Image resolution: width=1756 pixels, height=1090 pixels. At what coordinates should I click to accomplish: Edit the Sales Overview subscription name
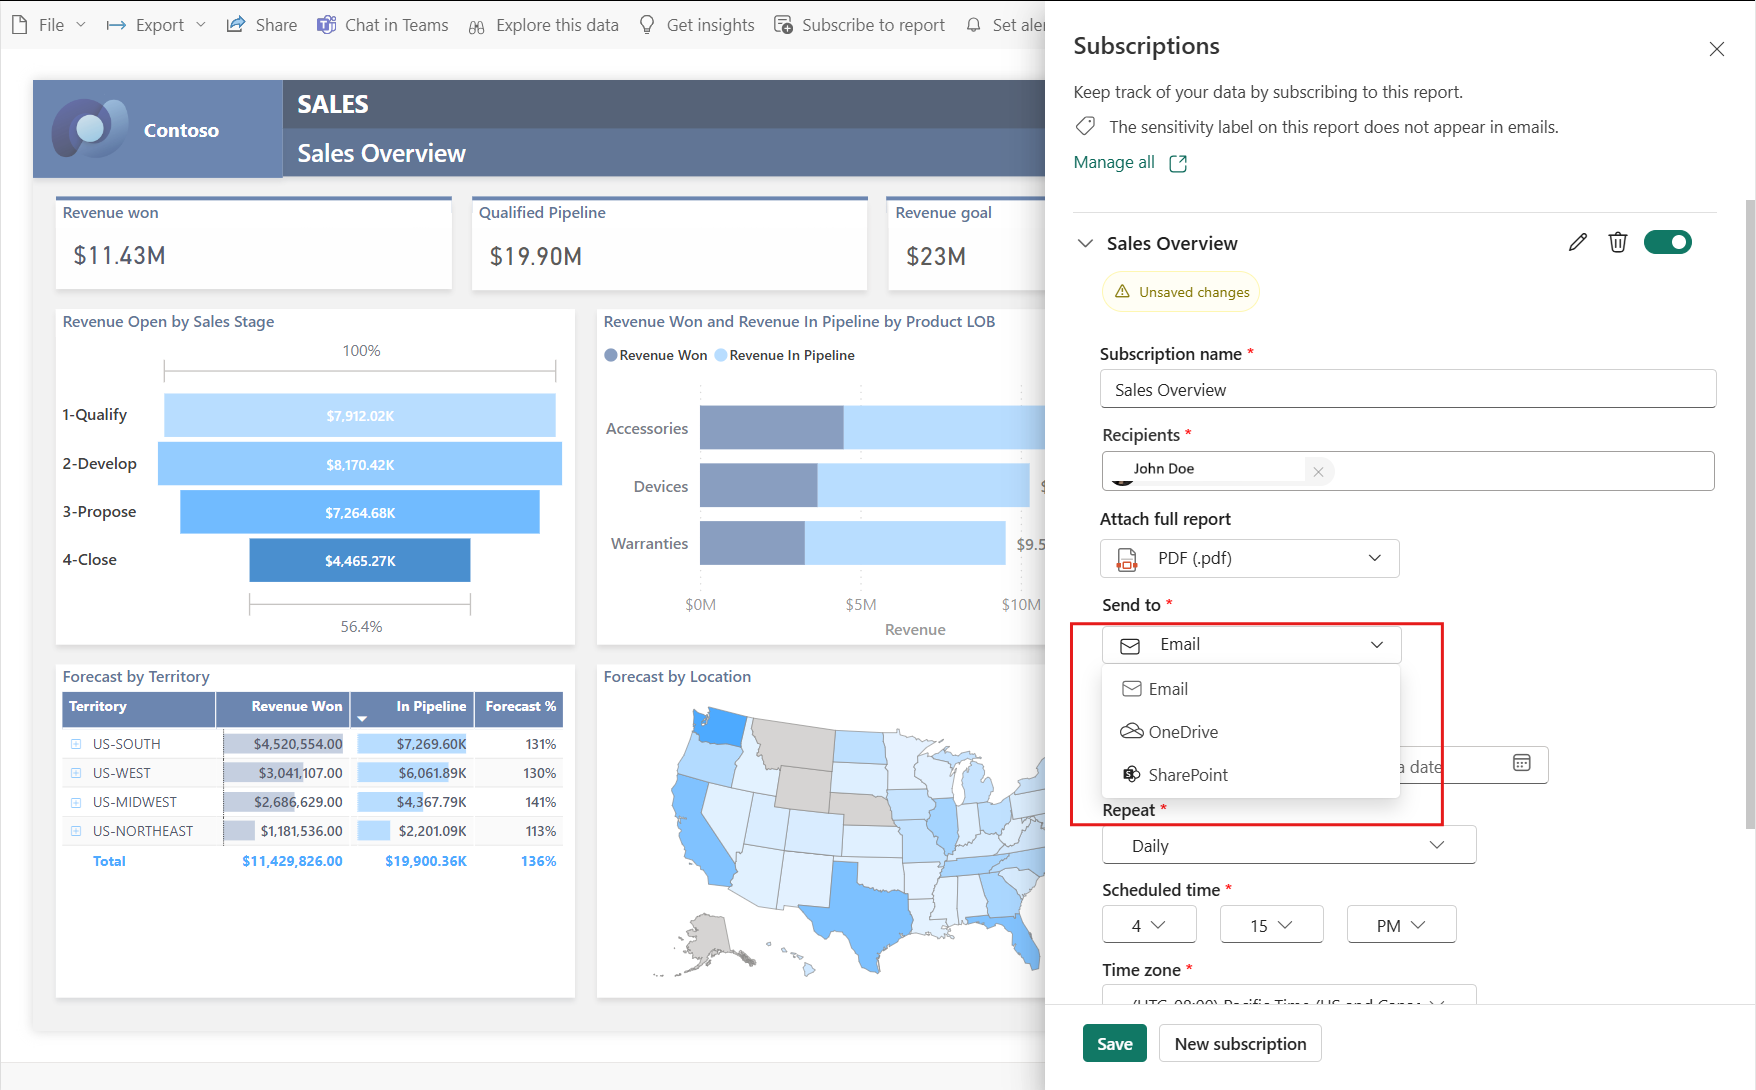pyautogui.click(x=1577, y=241)
